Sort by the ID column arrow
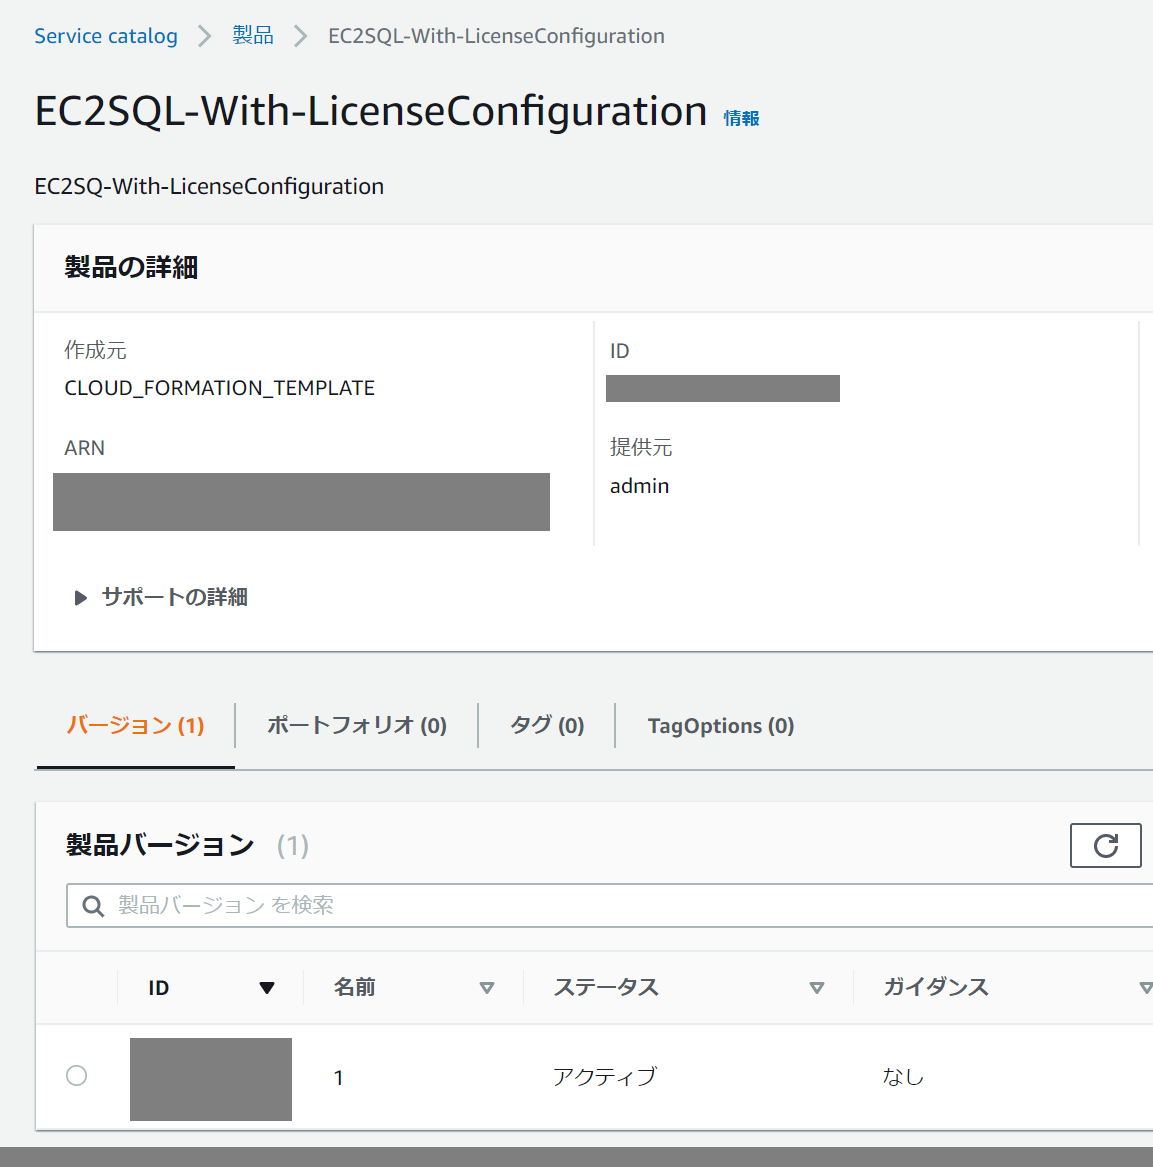 click(x=266, y=988)
